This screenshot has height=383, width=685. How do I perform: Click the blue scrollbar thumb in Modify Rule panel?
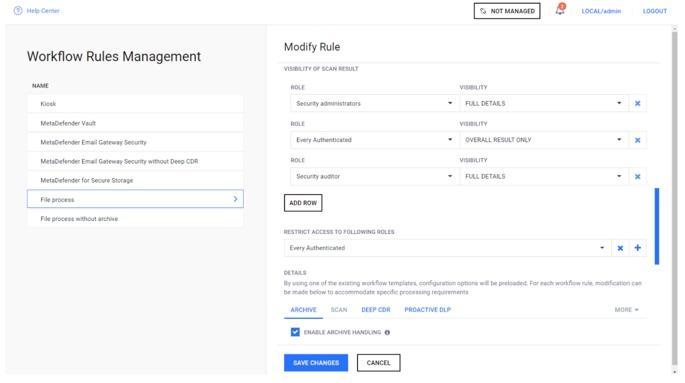click(x=657, y=226)
